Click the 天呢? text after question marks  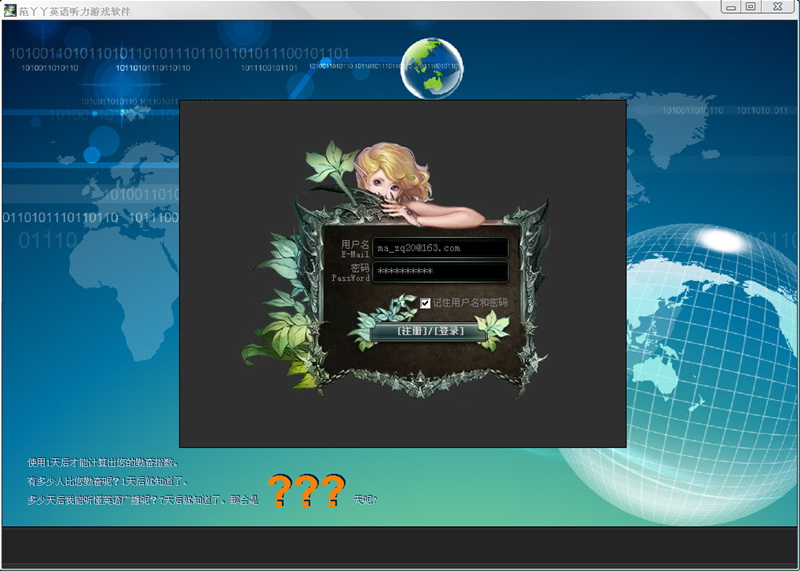pyautogui.click(x=365, y=499)
